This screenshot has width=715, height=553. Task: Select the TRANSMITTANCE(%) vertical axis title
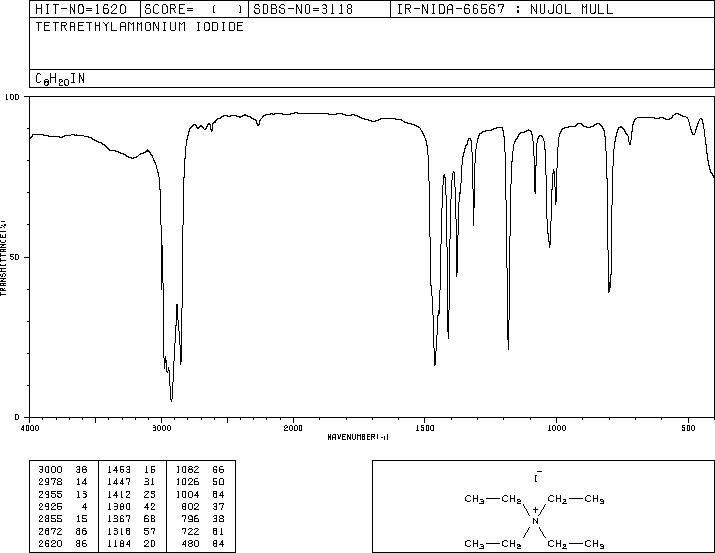click(3, 258)
